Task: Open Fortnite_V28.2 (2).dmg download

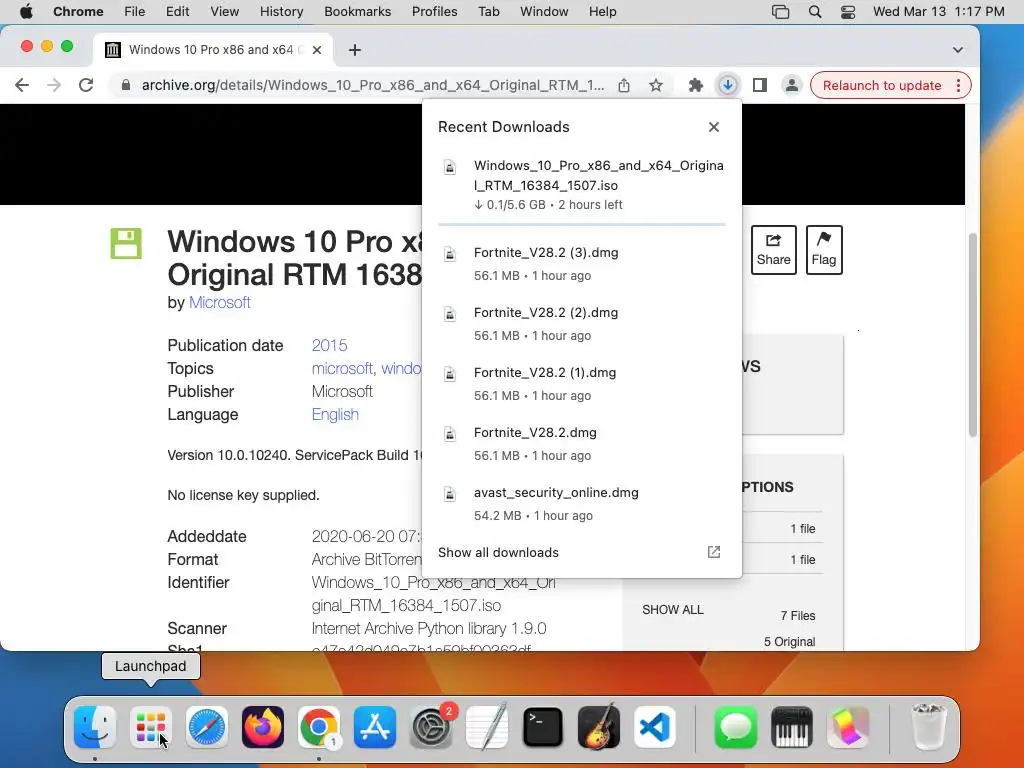Action: (x=582, y=324)
